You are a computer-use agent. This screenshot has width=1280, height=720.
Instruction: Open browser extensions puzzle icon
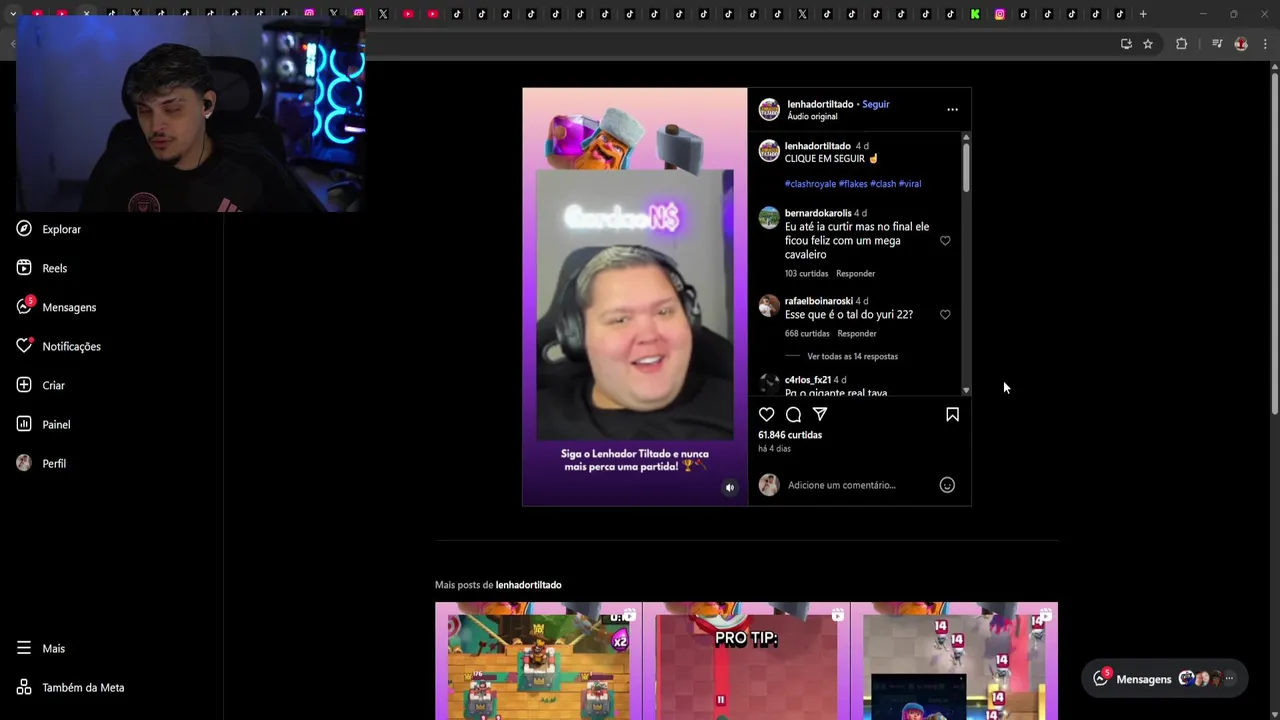point(1181,44)
